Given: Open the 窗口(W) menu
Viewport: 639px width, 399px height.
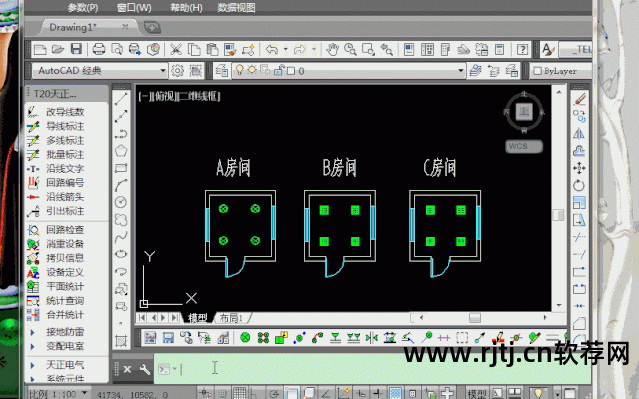Looking at the screenshot, I should (x=134, y=8).
